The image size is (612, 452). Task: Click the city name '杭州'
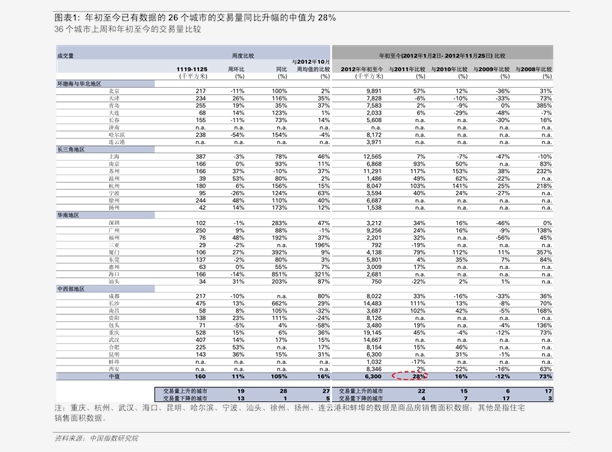click(114, 186)
